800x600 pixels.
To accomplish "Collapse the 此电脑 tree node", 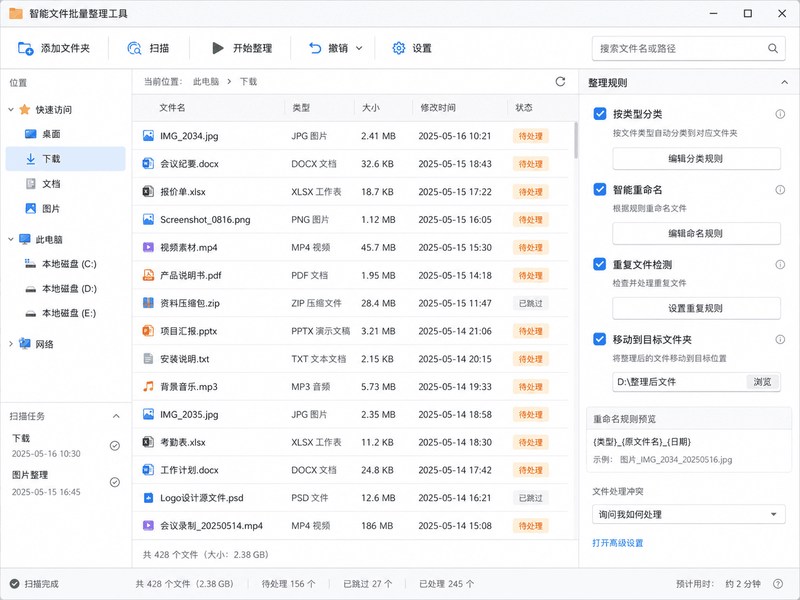I will pos(11,239).
